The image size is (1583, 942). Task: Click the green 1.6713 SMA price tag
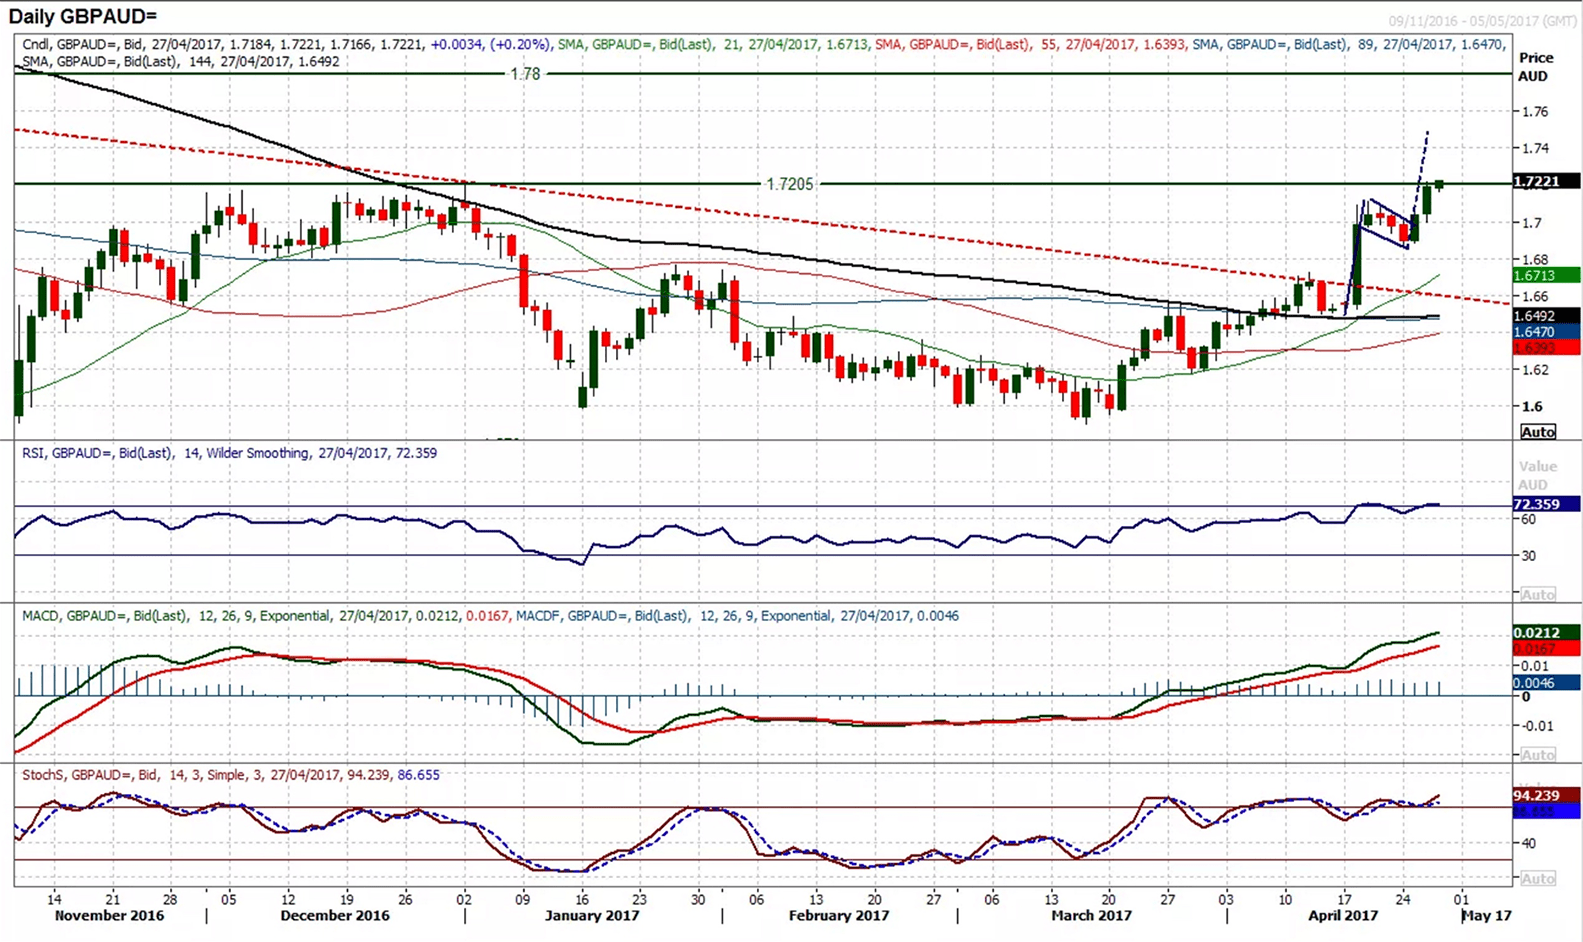[x=1545, y=275]
